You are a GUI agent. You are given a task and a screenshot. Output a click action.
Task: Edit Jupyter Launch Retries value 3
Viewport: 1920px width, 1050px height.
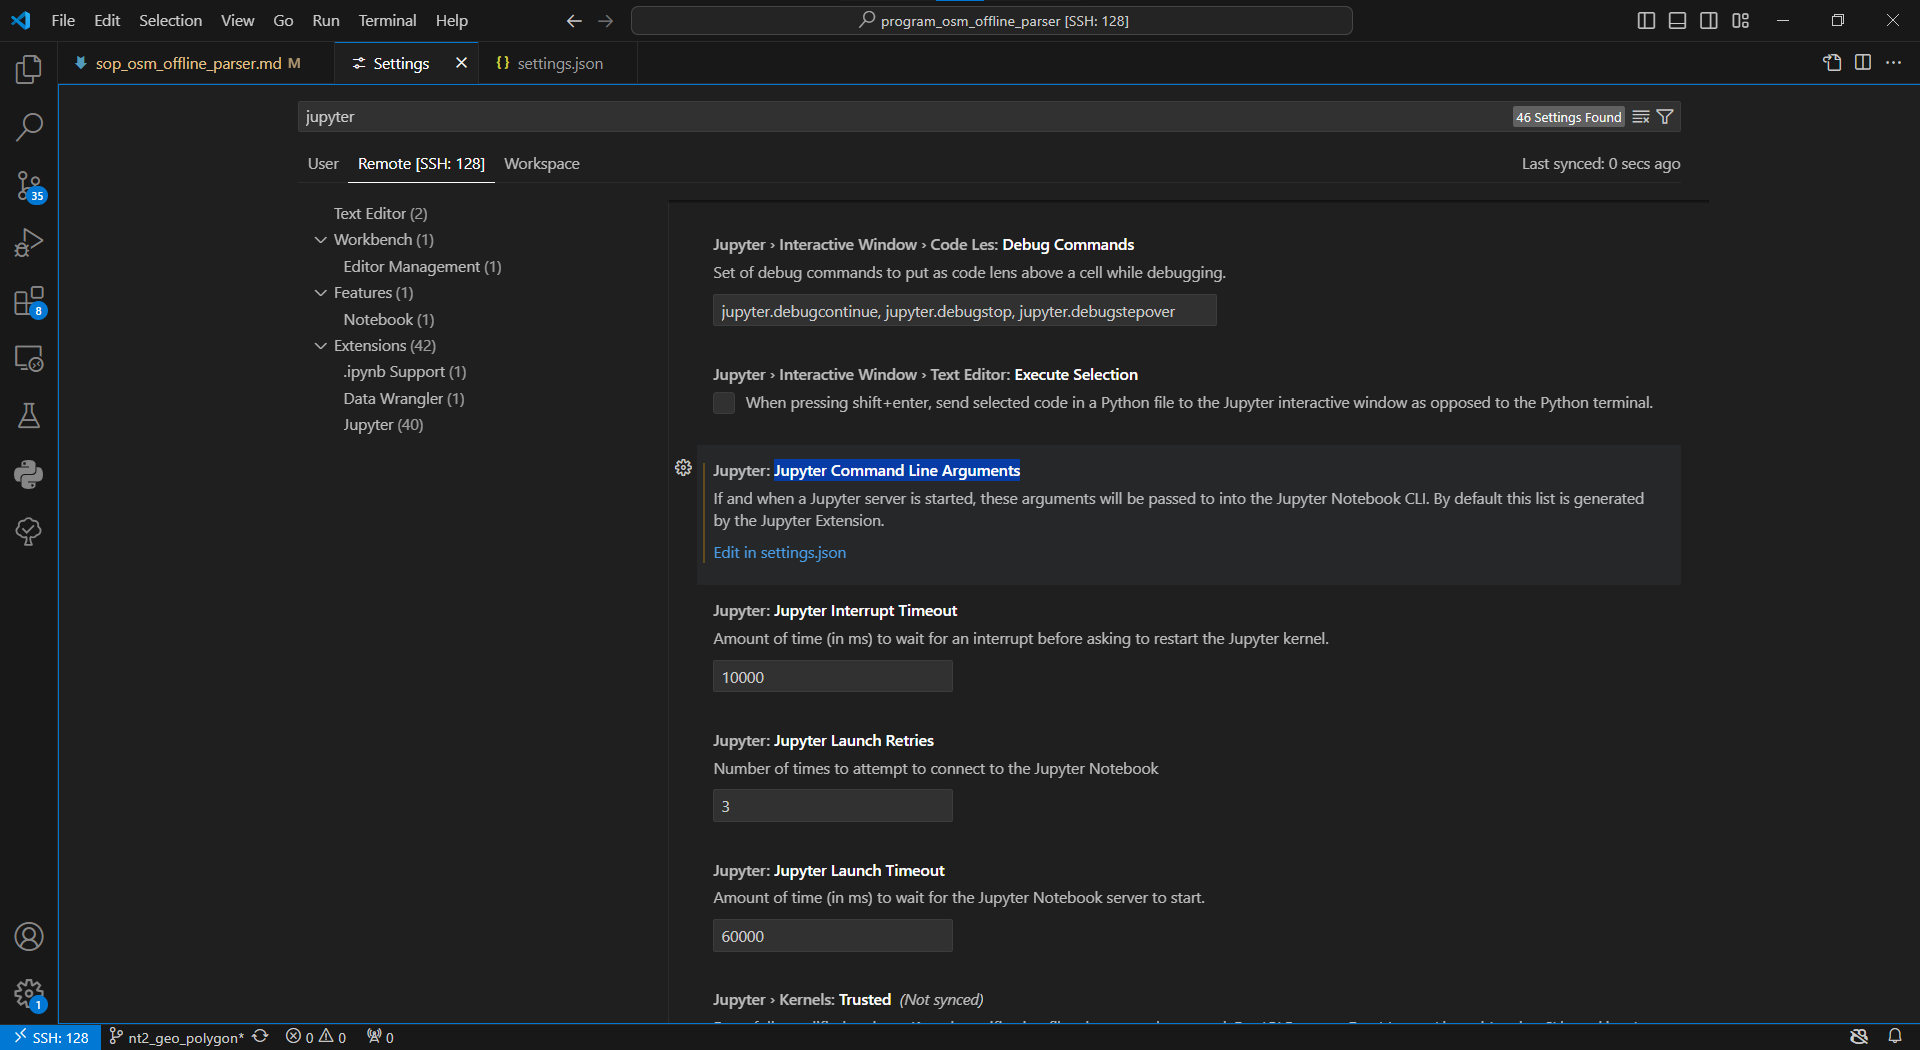coord(832,807)
